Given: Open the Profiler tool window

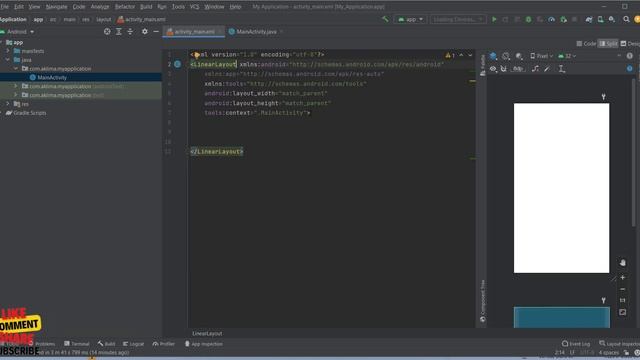Looking at the screenshot, I should [163, 344].
